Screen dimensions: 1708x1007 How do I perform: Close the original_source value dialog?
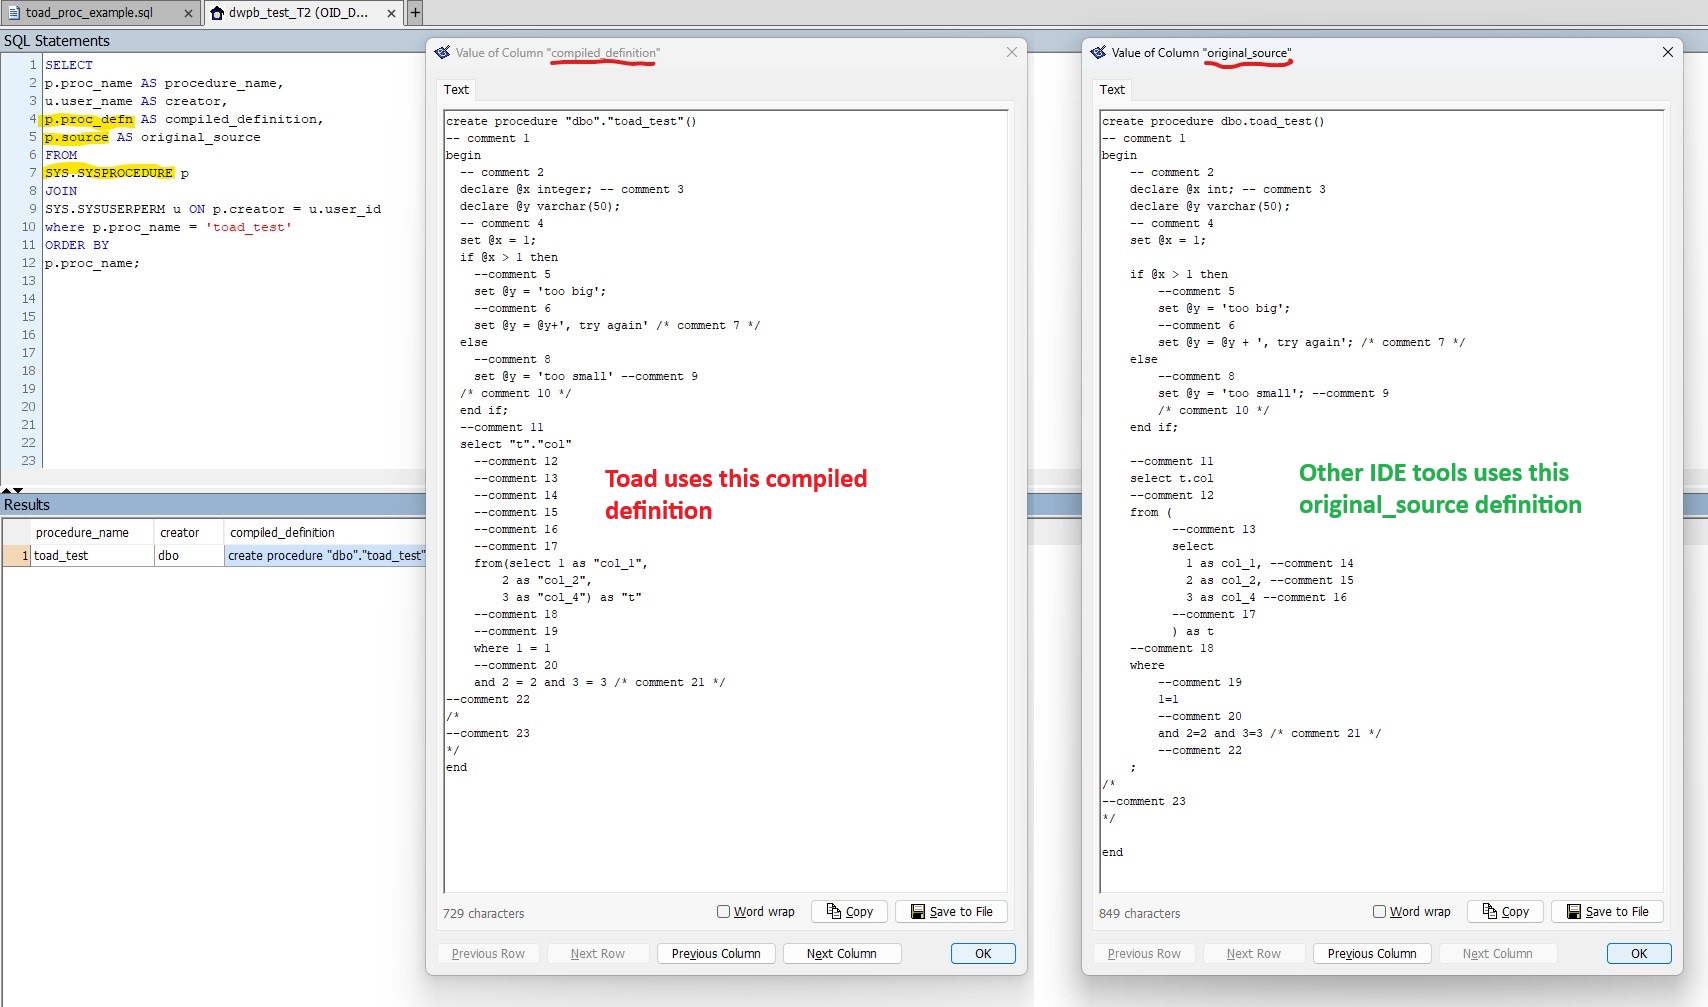(1667, 52)
